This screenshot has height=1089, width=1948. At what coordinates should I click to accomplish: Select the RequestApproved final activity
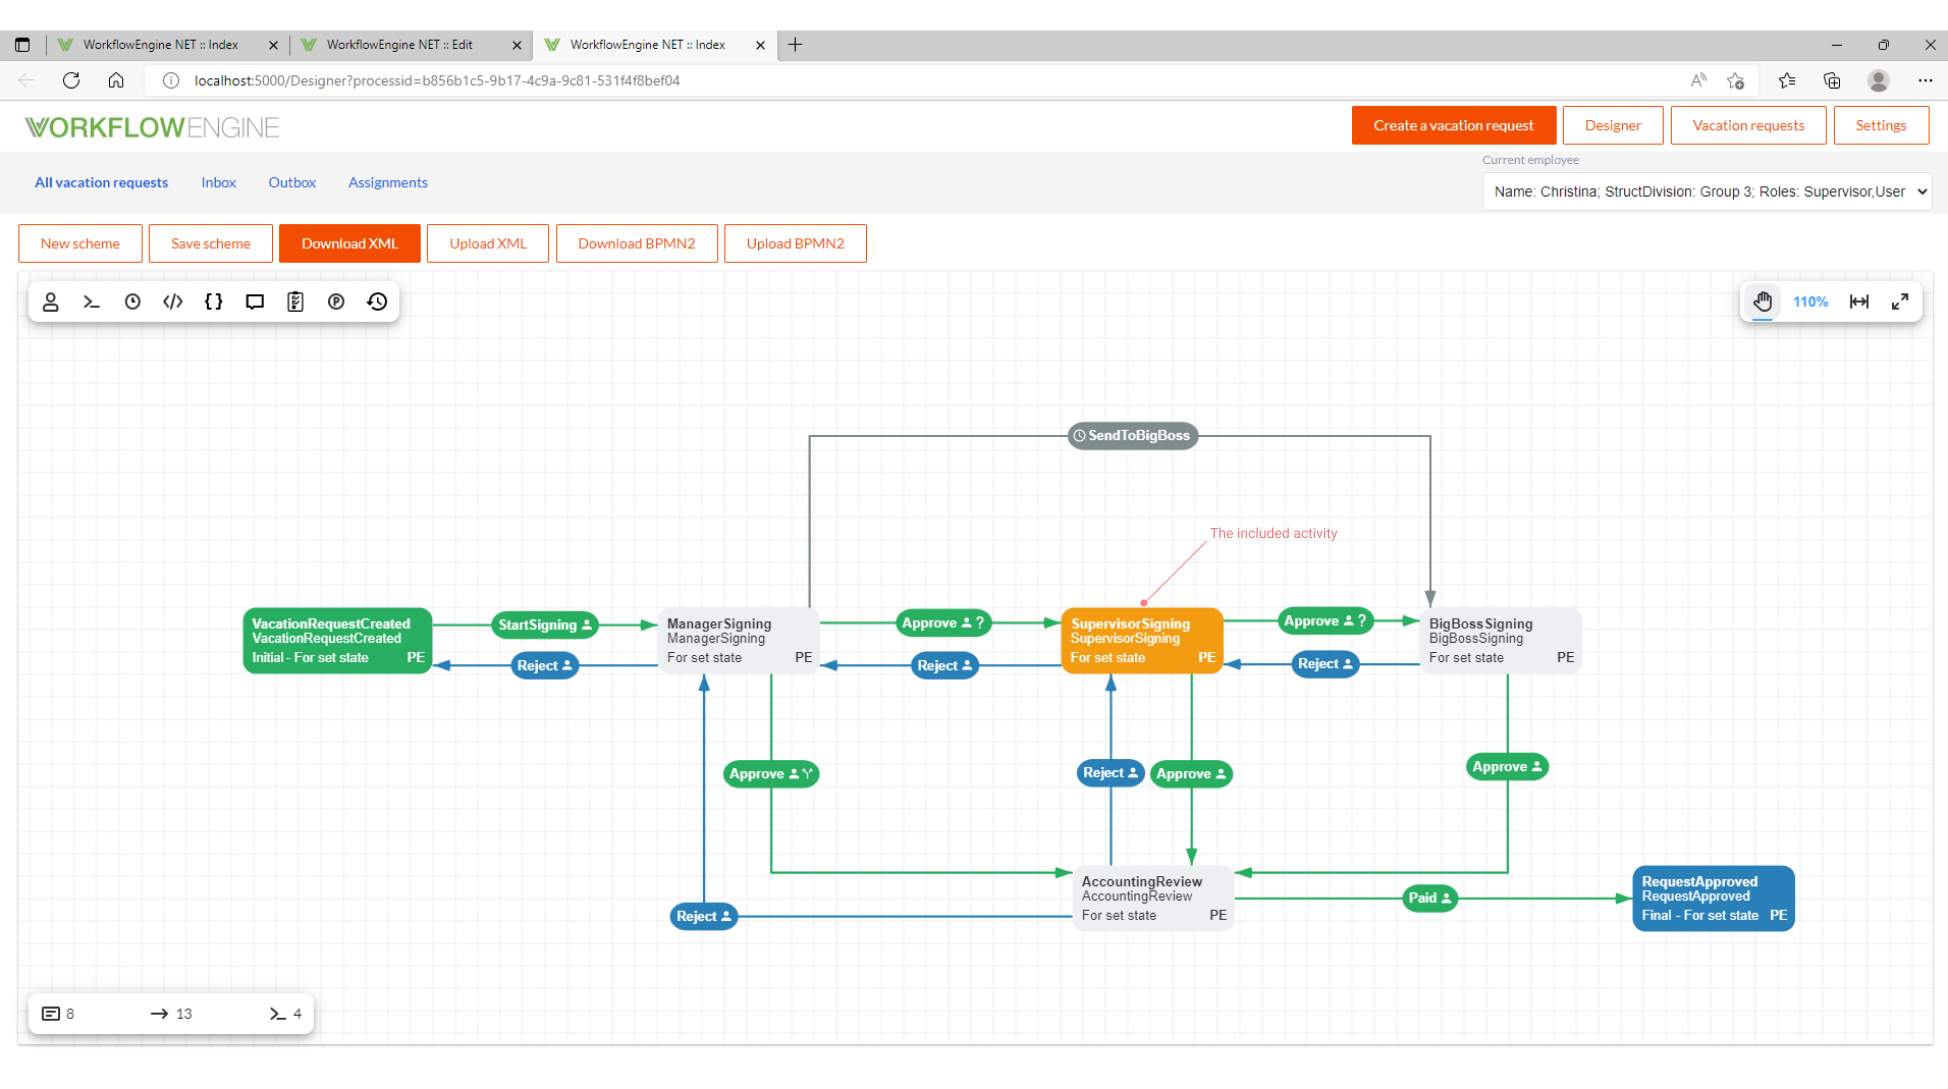point(1714,898)
